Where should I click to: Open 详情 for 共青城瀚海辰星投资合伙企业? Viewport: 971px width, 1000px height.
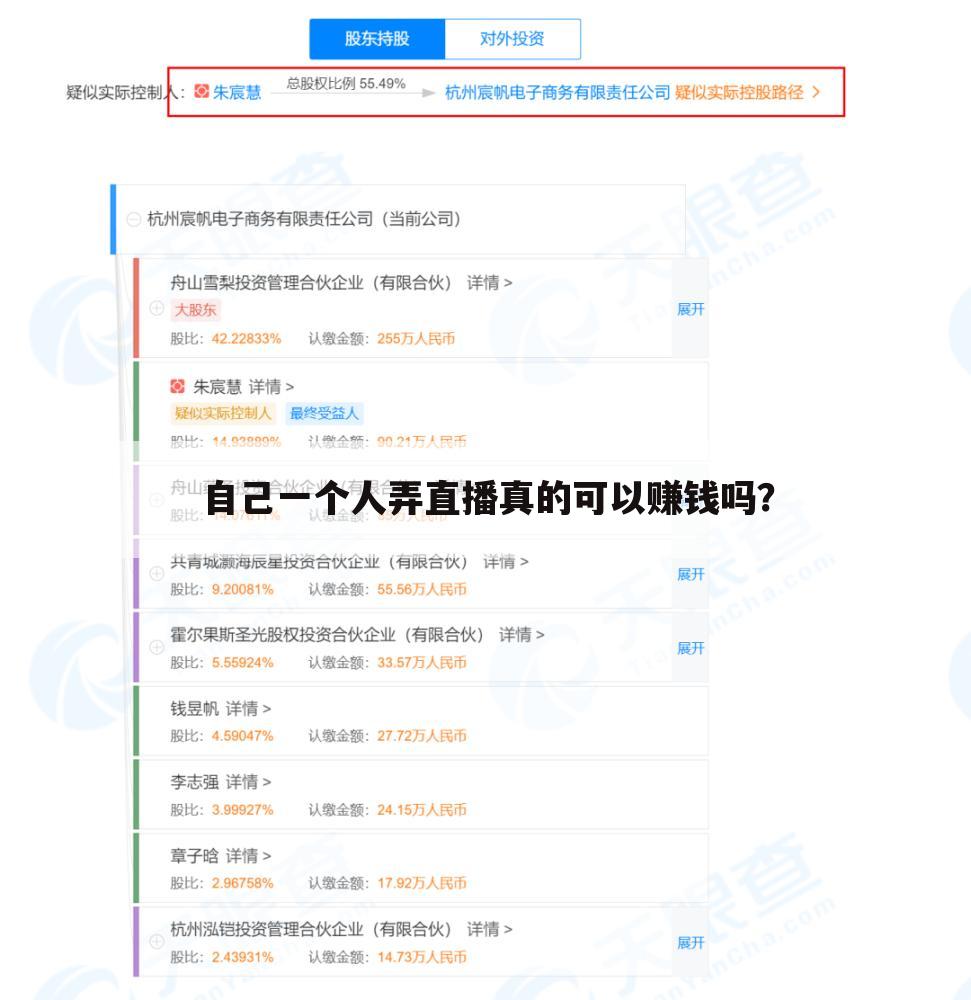click(x=505, y=562)
